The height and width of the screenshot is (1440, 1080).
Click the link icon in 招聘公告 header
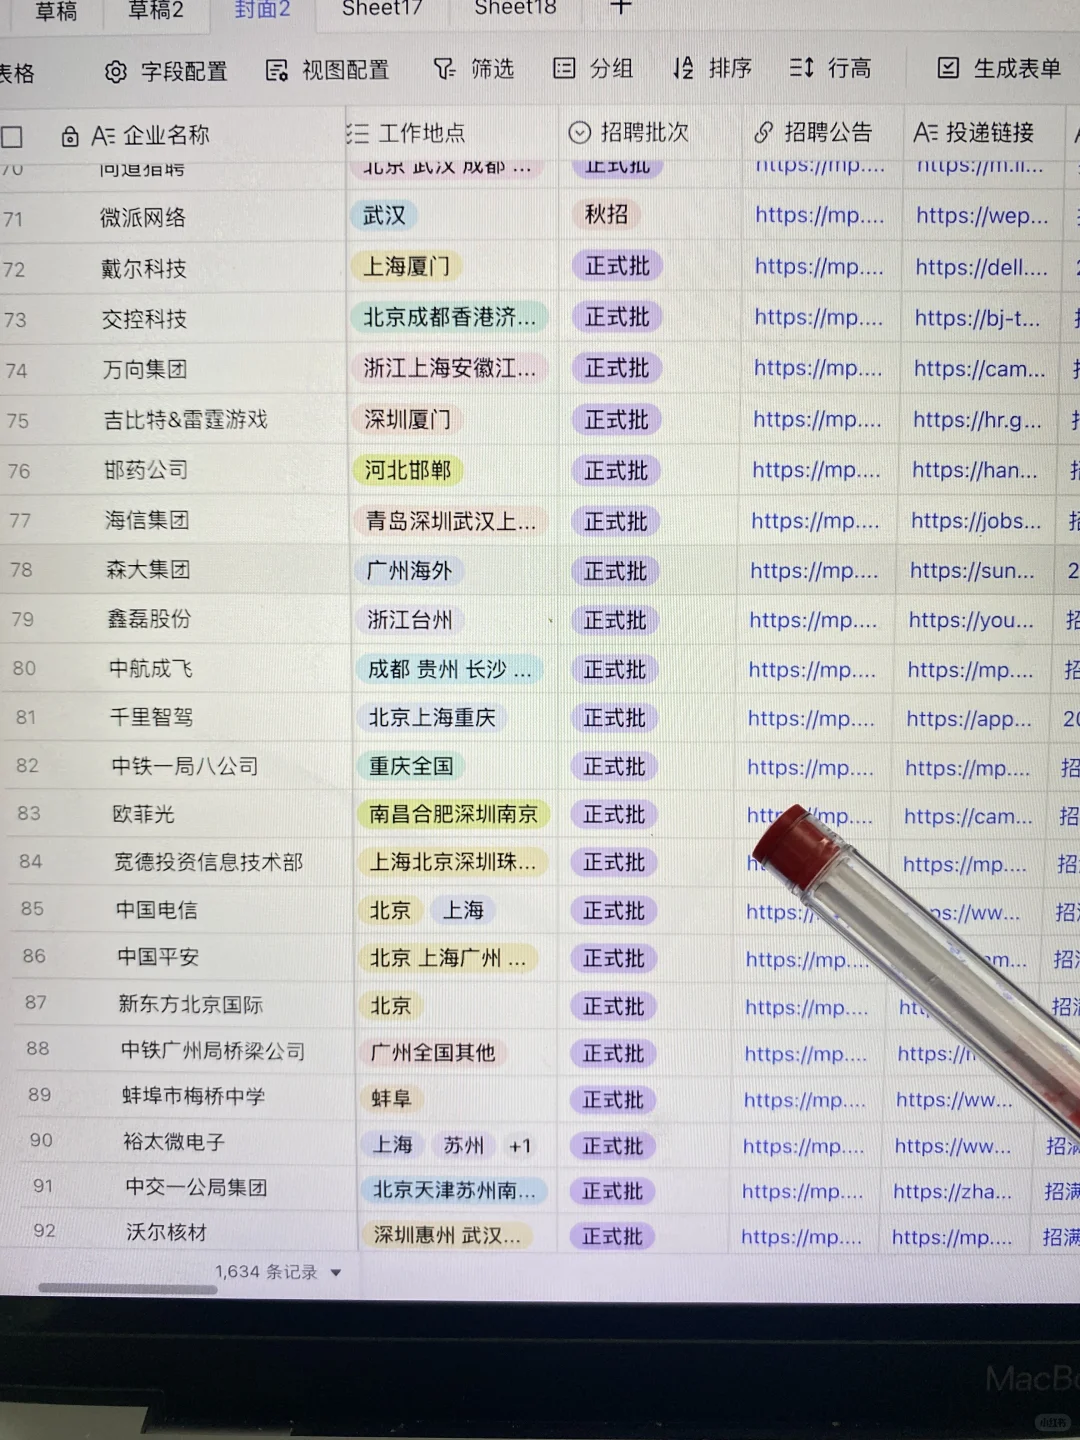[x=764, y=132]
